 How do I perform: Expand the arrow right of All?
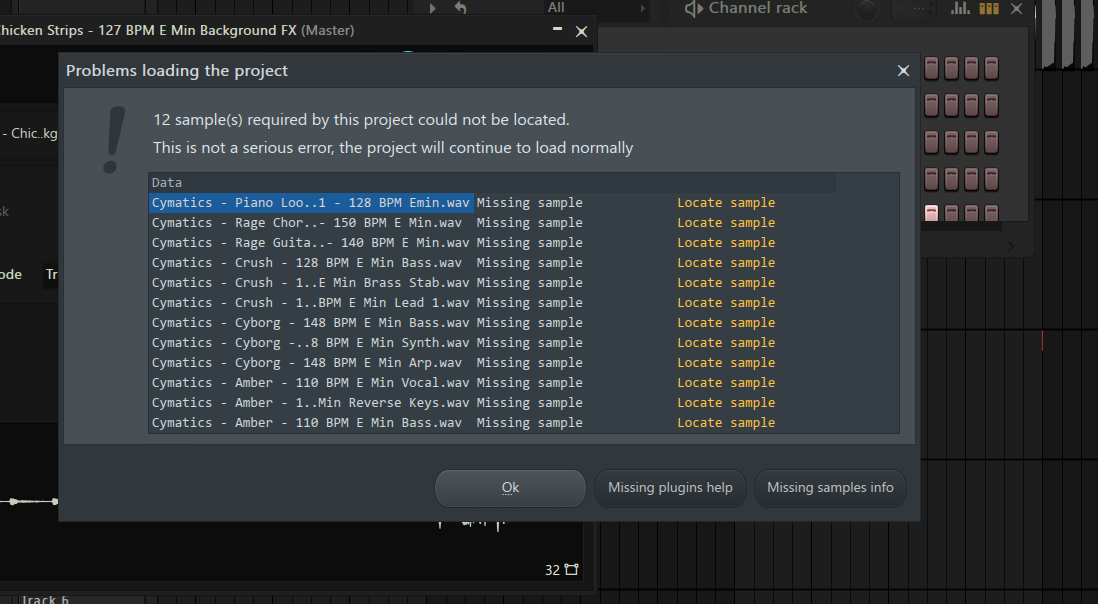[x=643, y=8]
